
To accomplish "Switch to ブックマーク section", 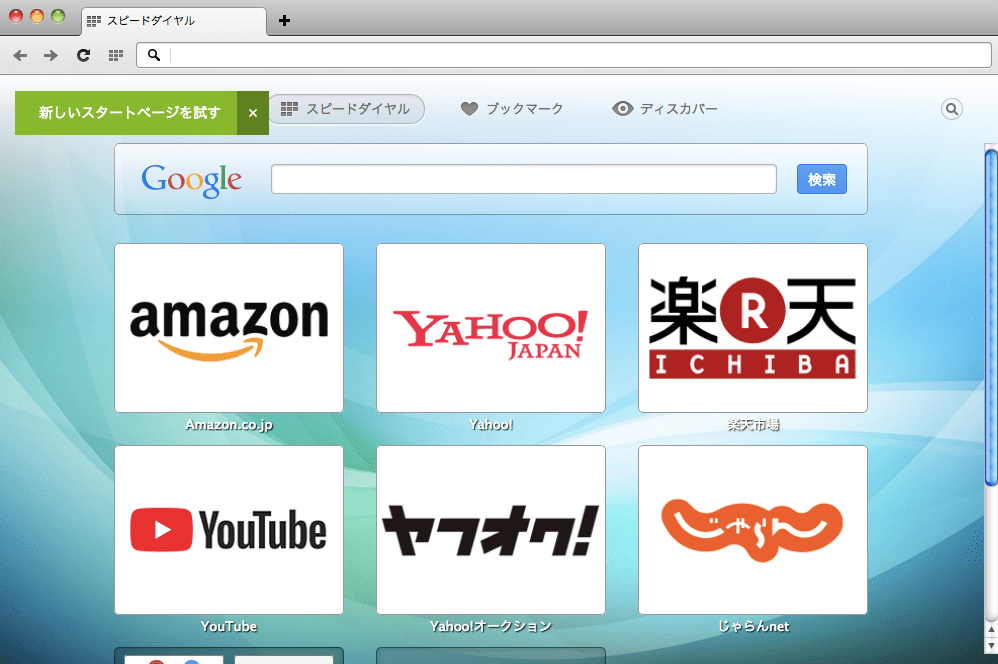I will click(x=512, y=109).
